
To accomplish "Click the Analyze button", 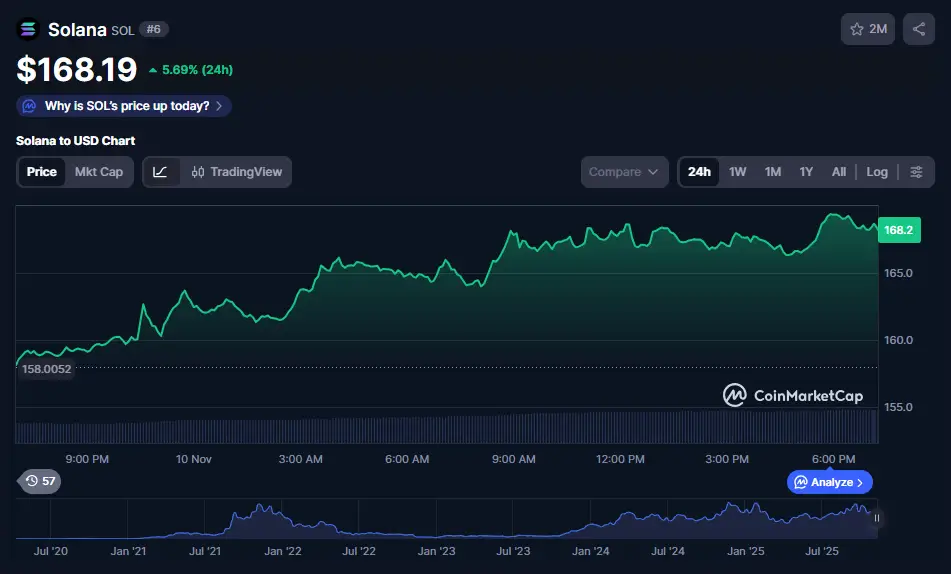I will tap(830, 482).
